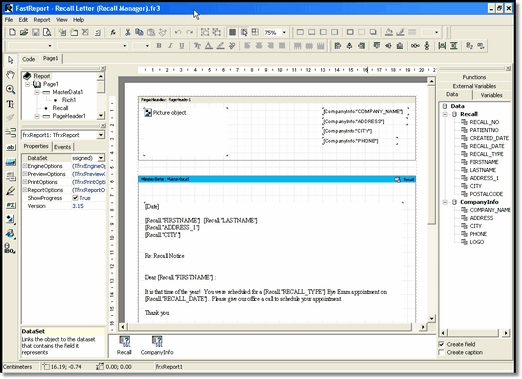This screenshot has width=522, height=379.
Task: Click the Preview report icon
Action: [x=47, y=32]
